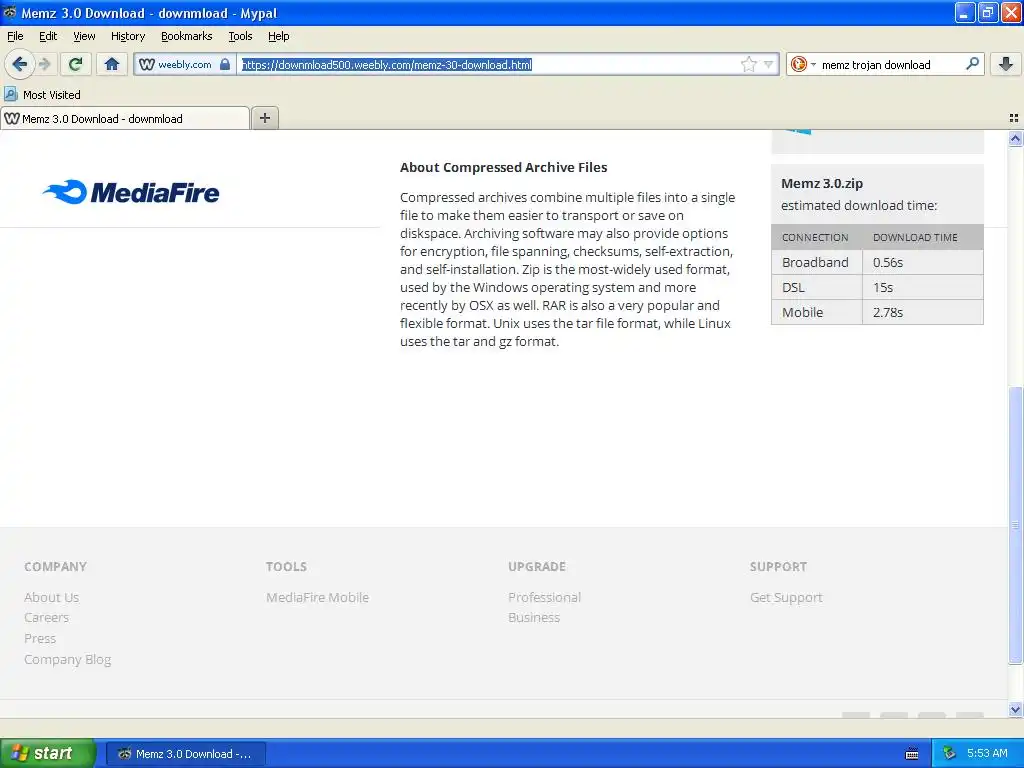Open the Windows Start menu
The height and width of the screenshot is (768, 1024).
(x=47, y=753)
